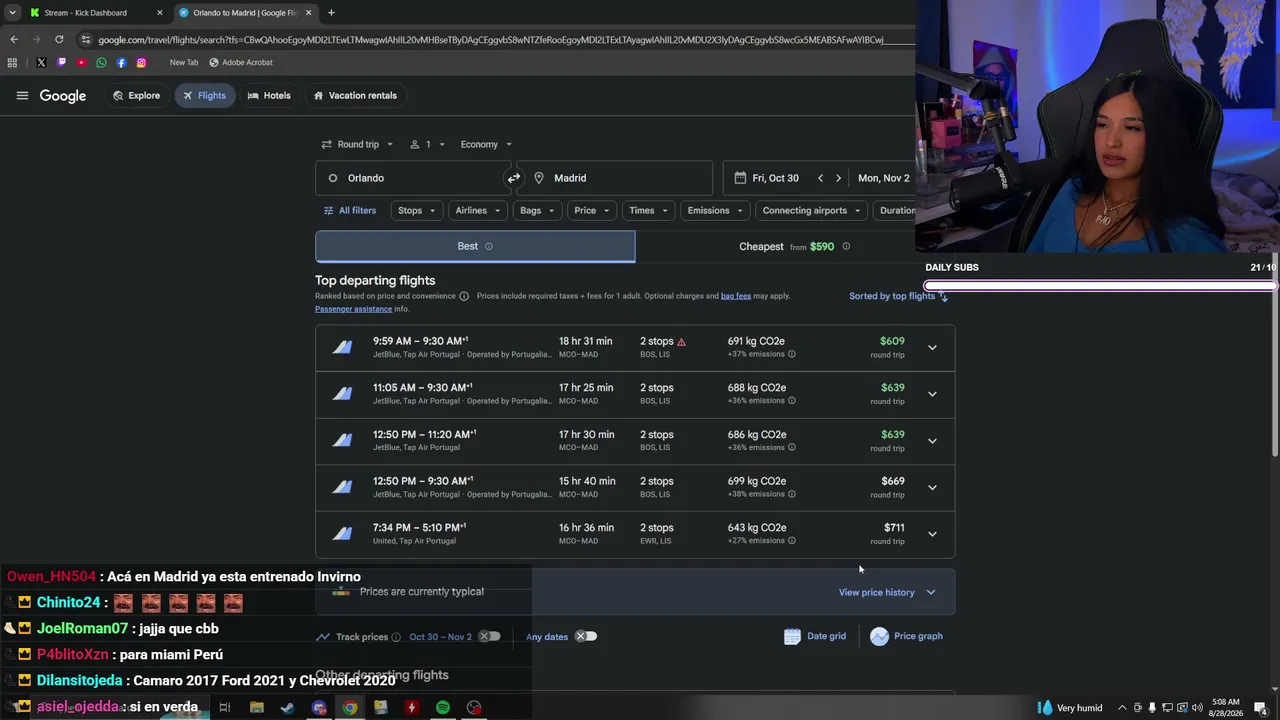Click the Madrid destination field

pyautogui.click(x=614, y=178)
